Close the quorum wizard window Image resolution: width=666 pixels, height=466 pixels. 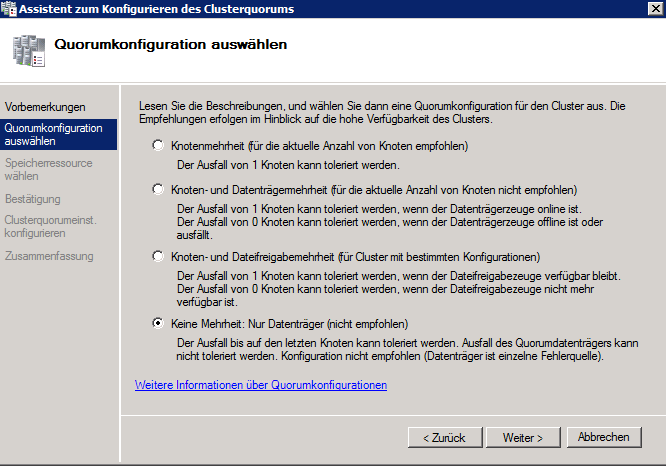click(656, 8)
